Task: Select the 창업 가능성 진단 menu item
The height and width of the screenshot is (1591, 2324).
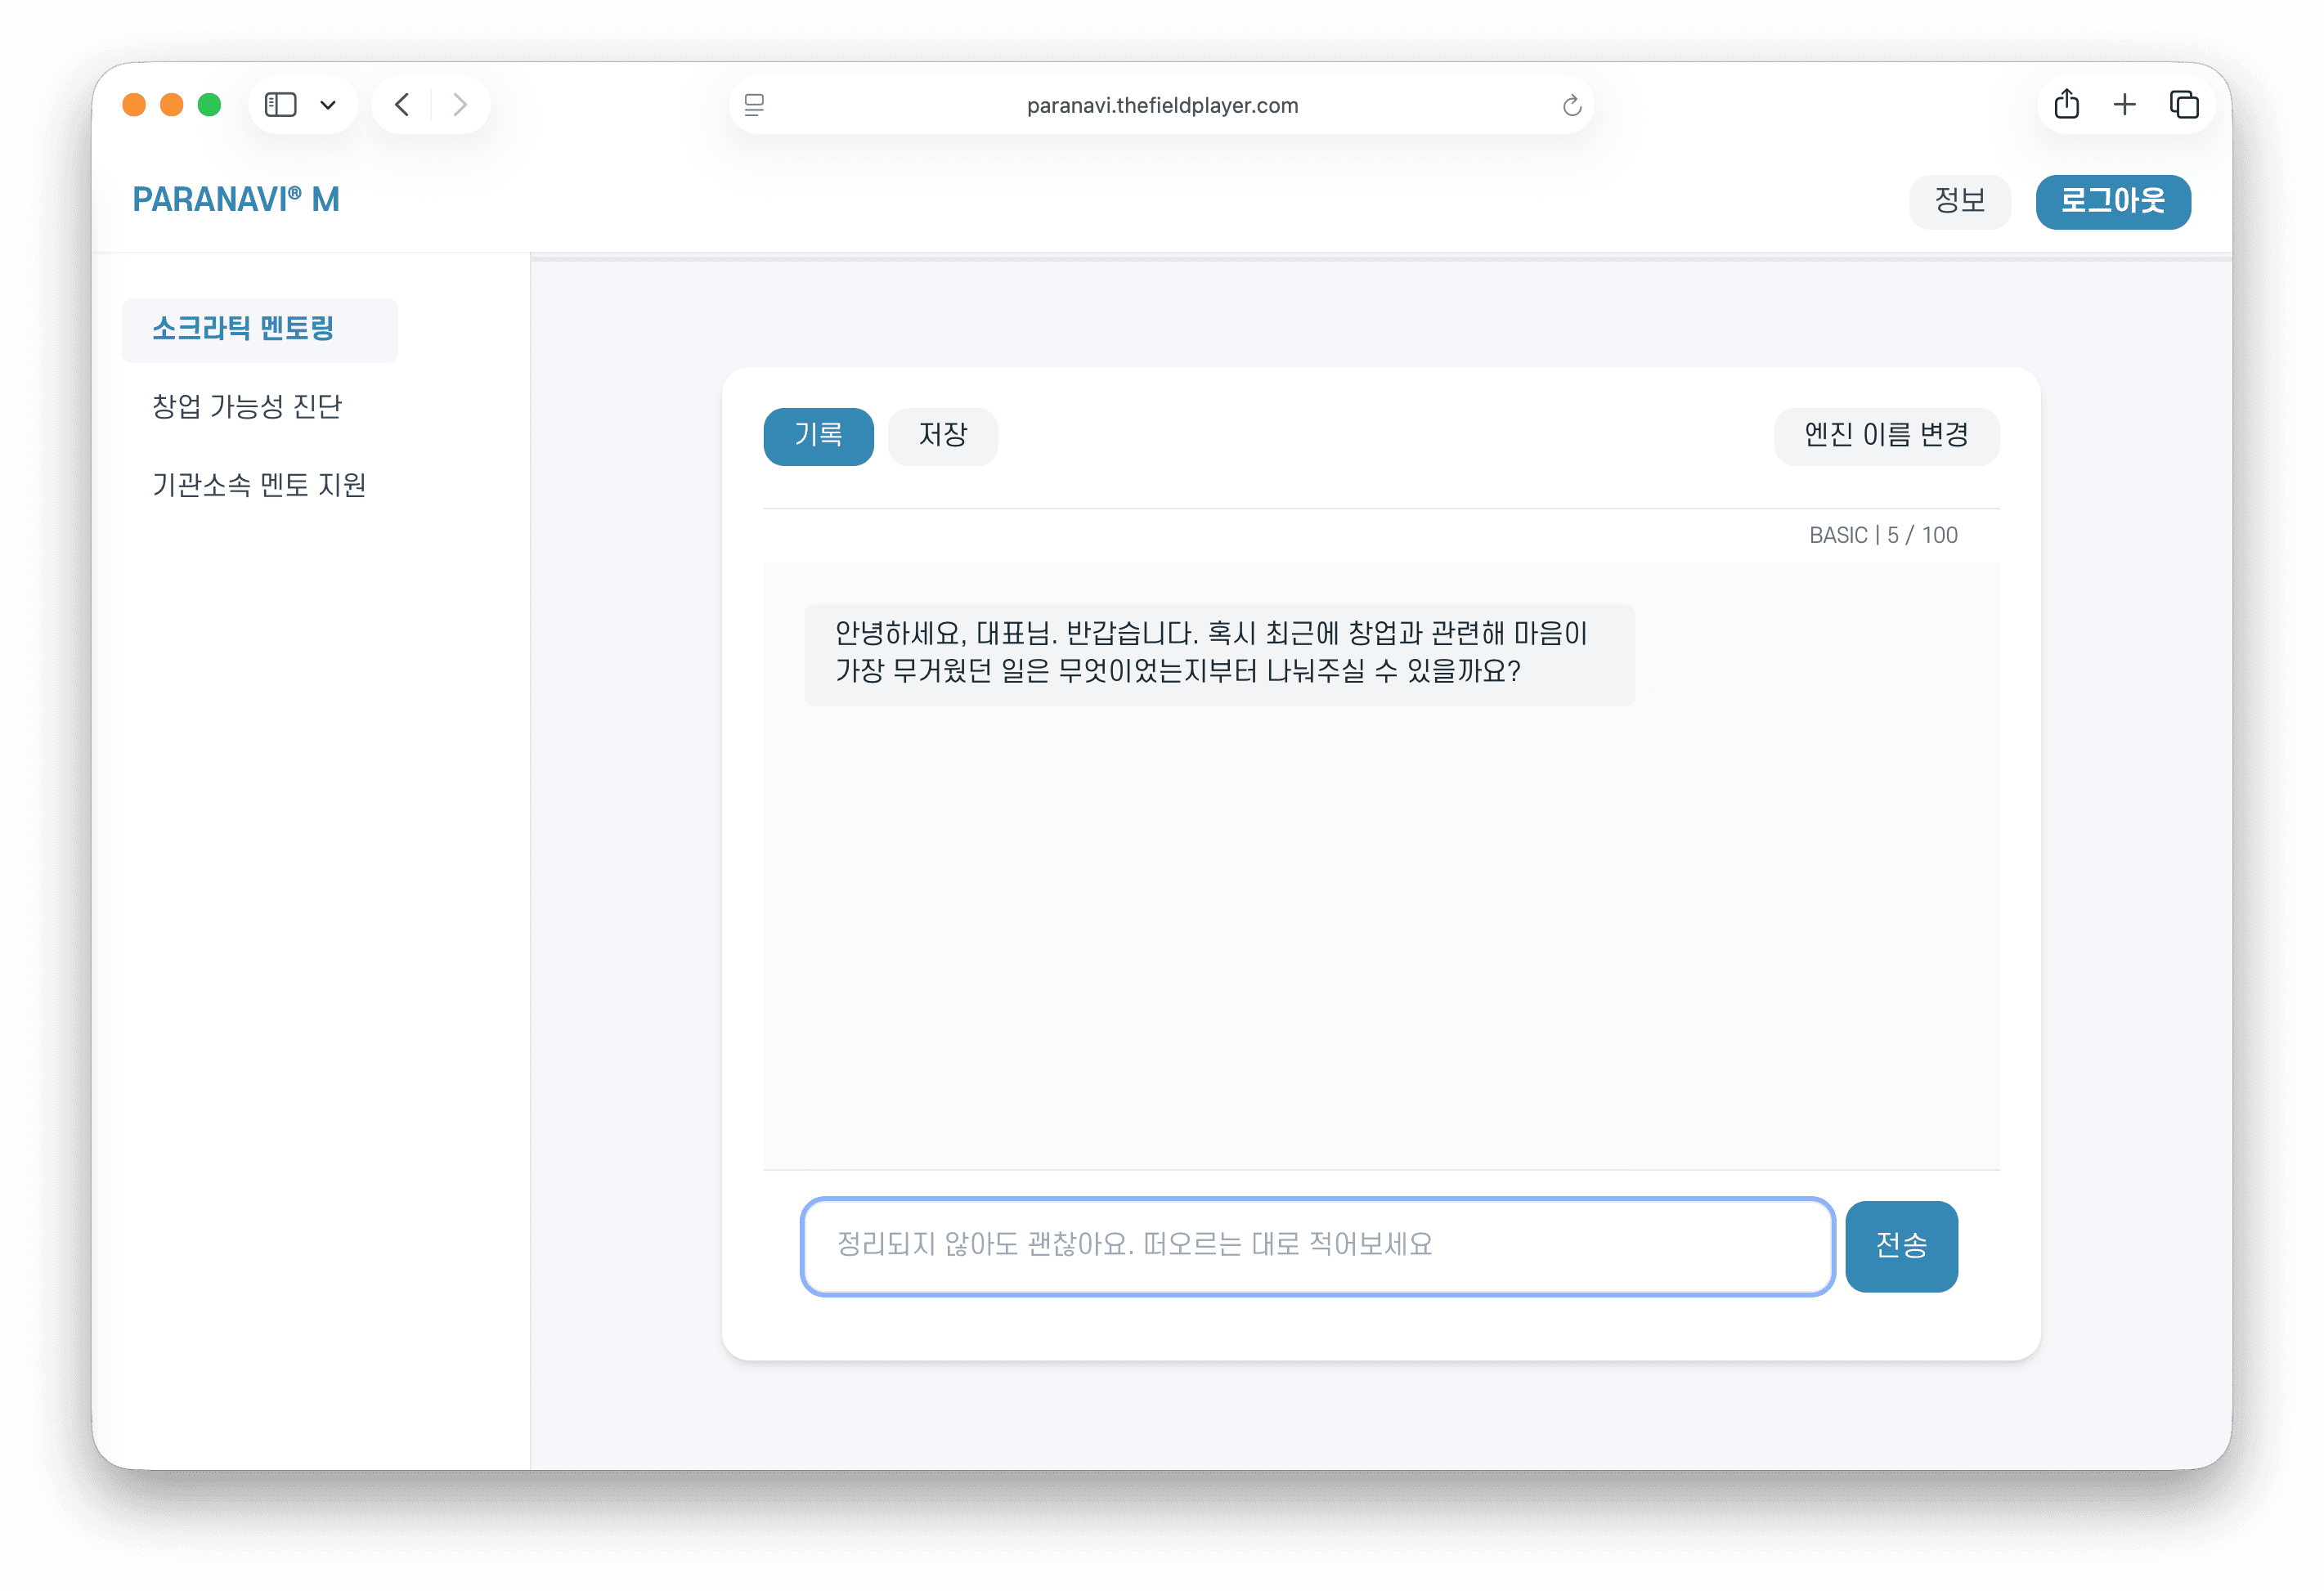Action: point(247,407)
